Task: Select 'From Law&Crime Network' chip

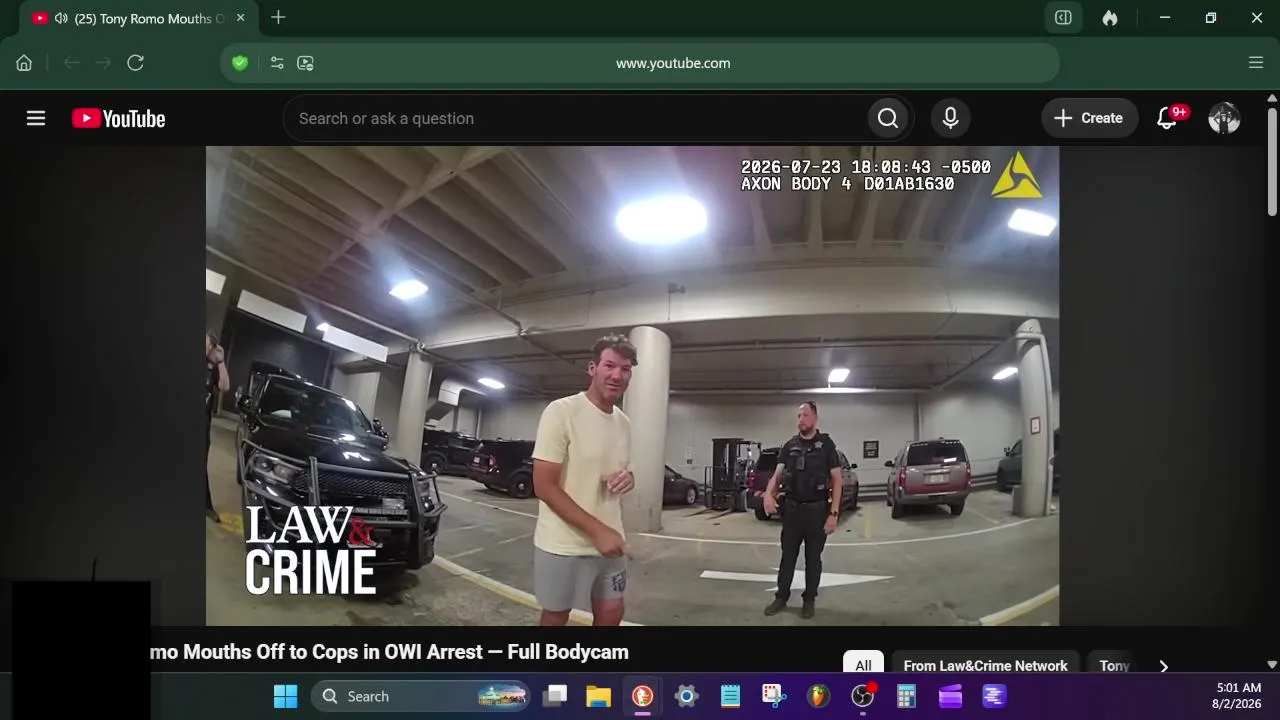Action: point(985,665)
